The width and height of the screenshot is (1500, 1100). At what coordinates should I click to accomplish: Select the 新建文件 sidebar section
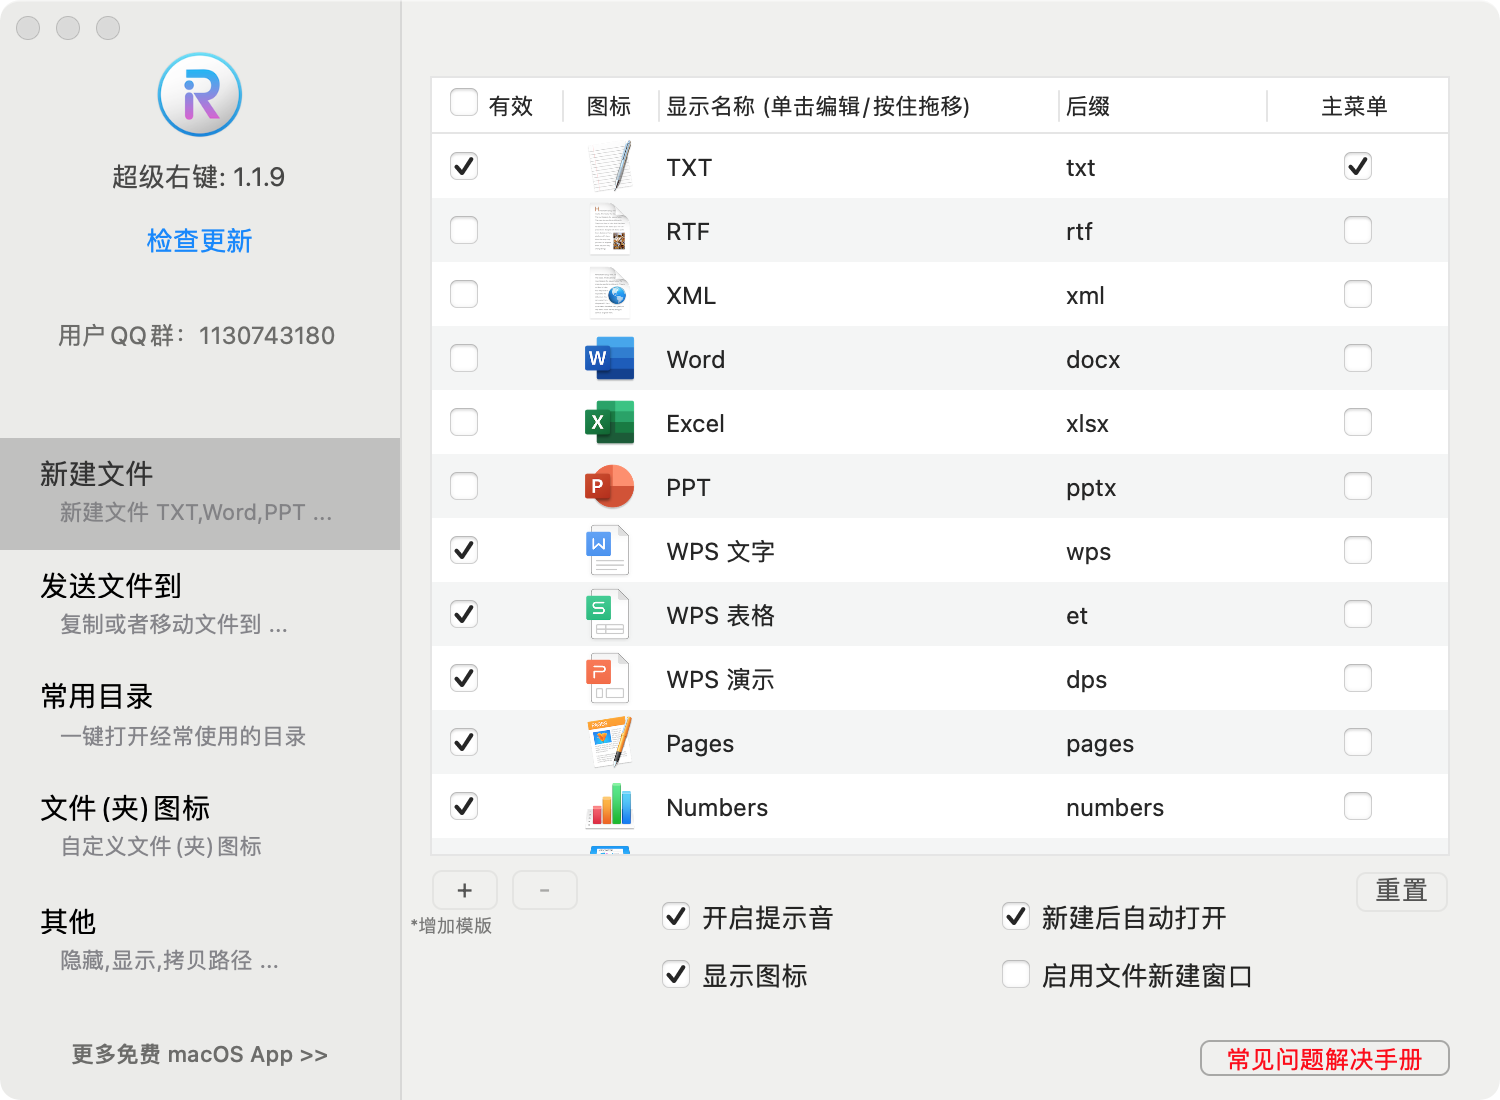click(200, 493)
